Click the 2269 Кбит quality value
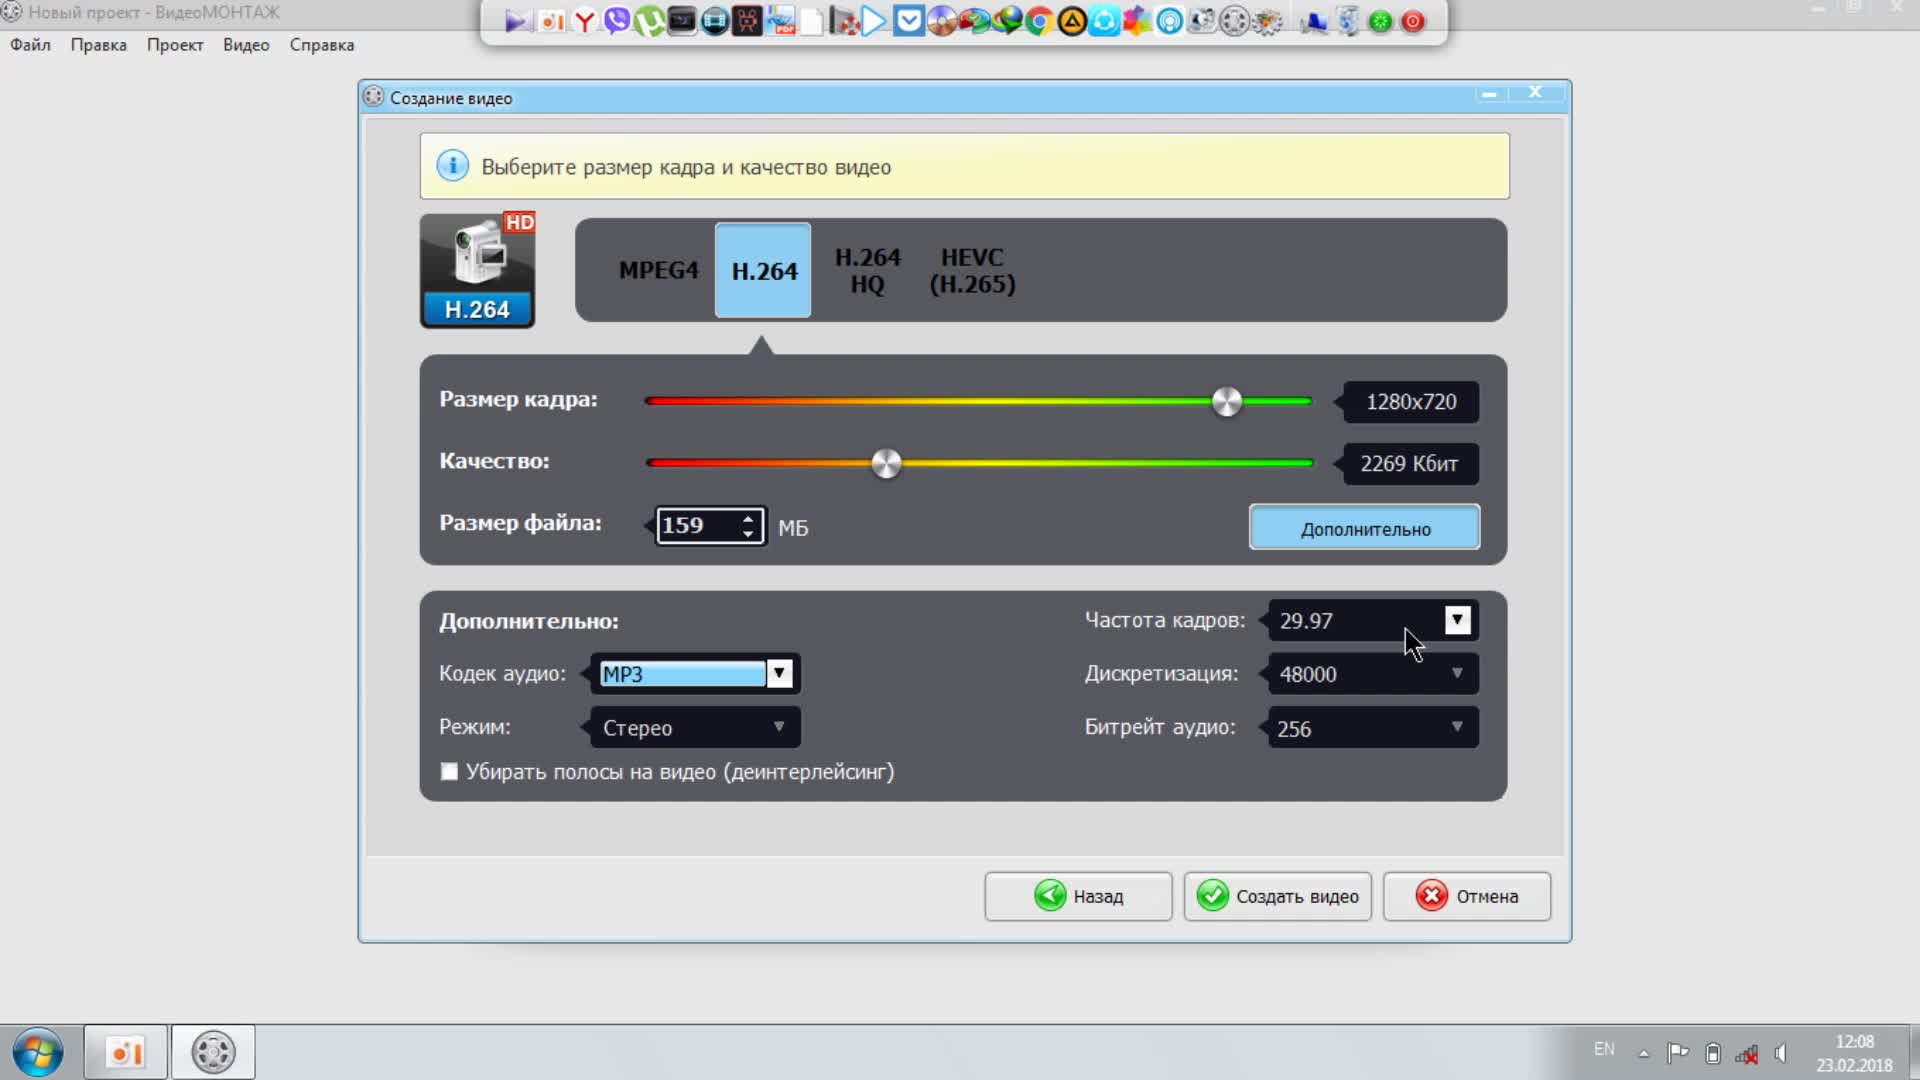 pos(1409,464)
